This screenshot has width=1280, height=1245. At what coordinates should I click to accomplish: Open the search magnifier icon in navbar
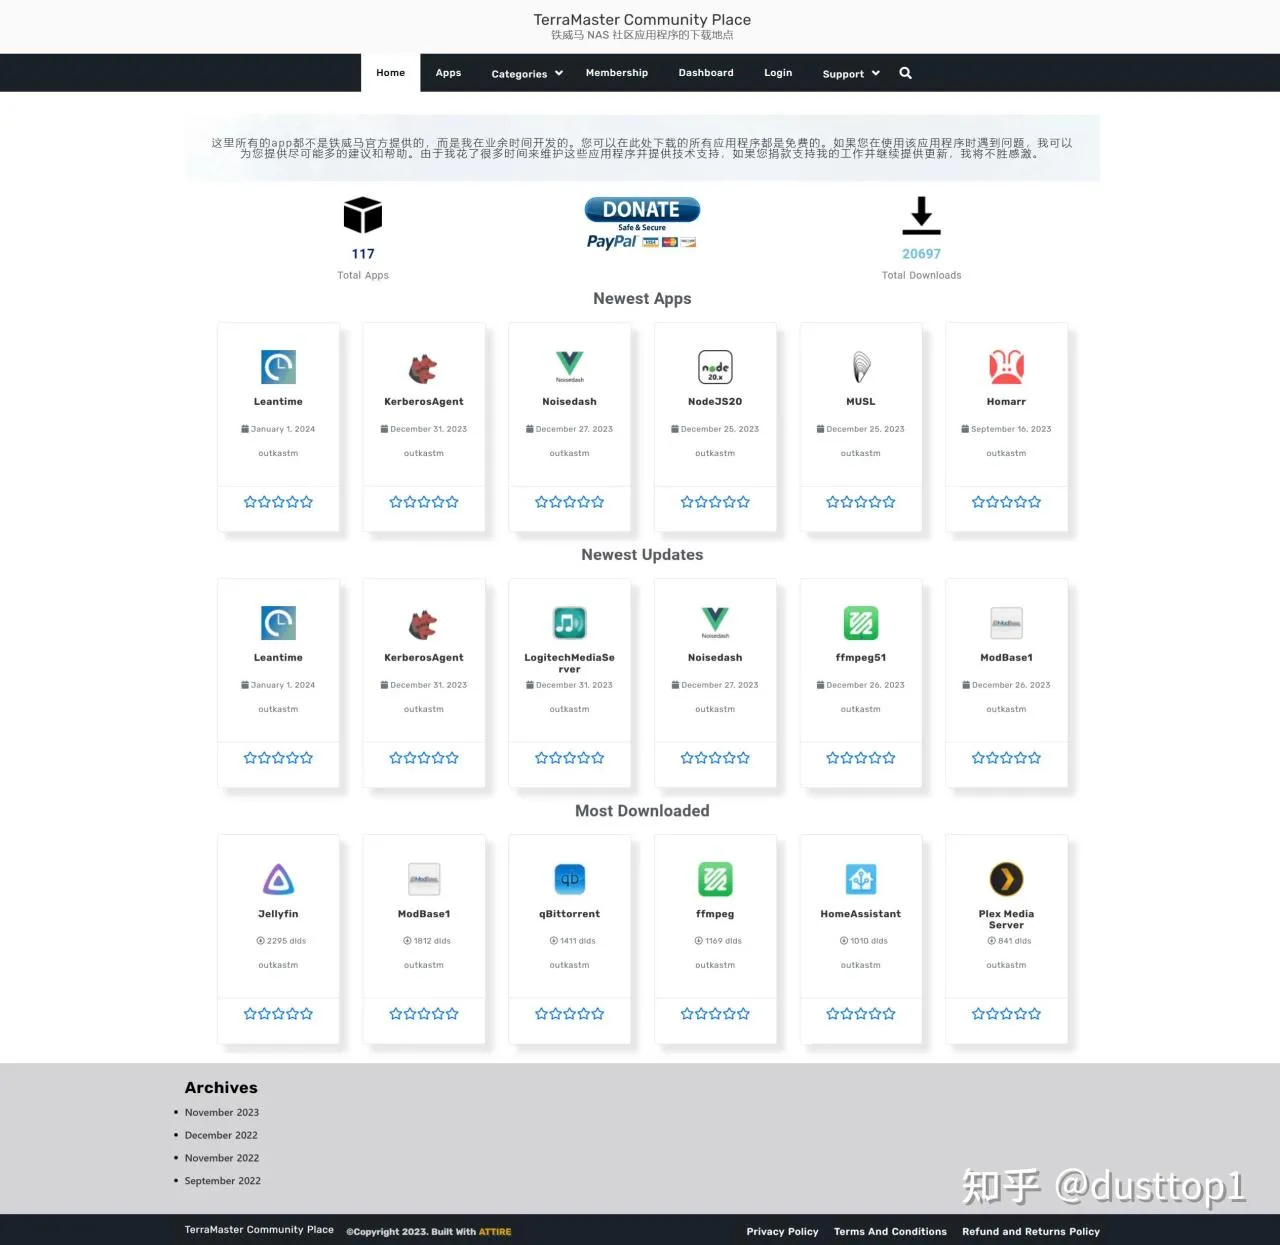(905, 73)
